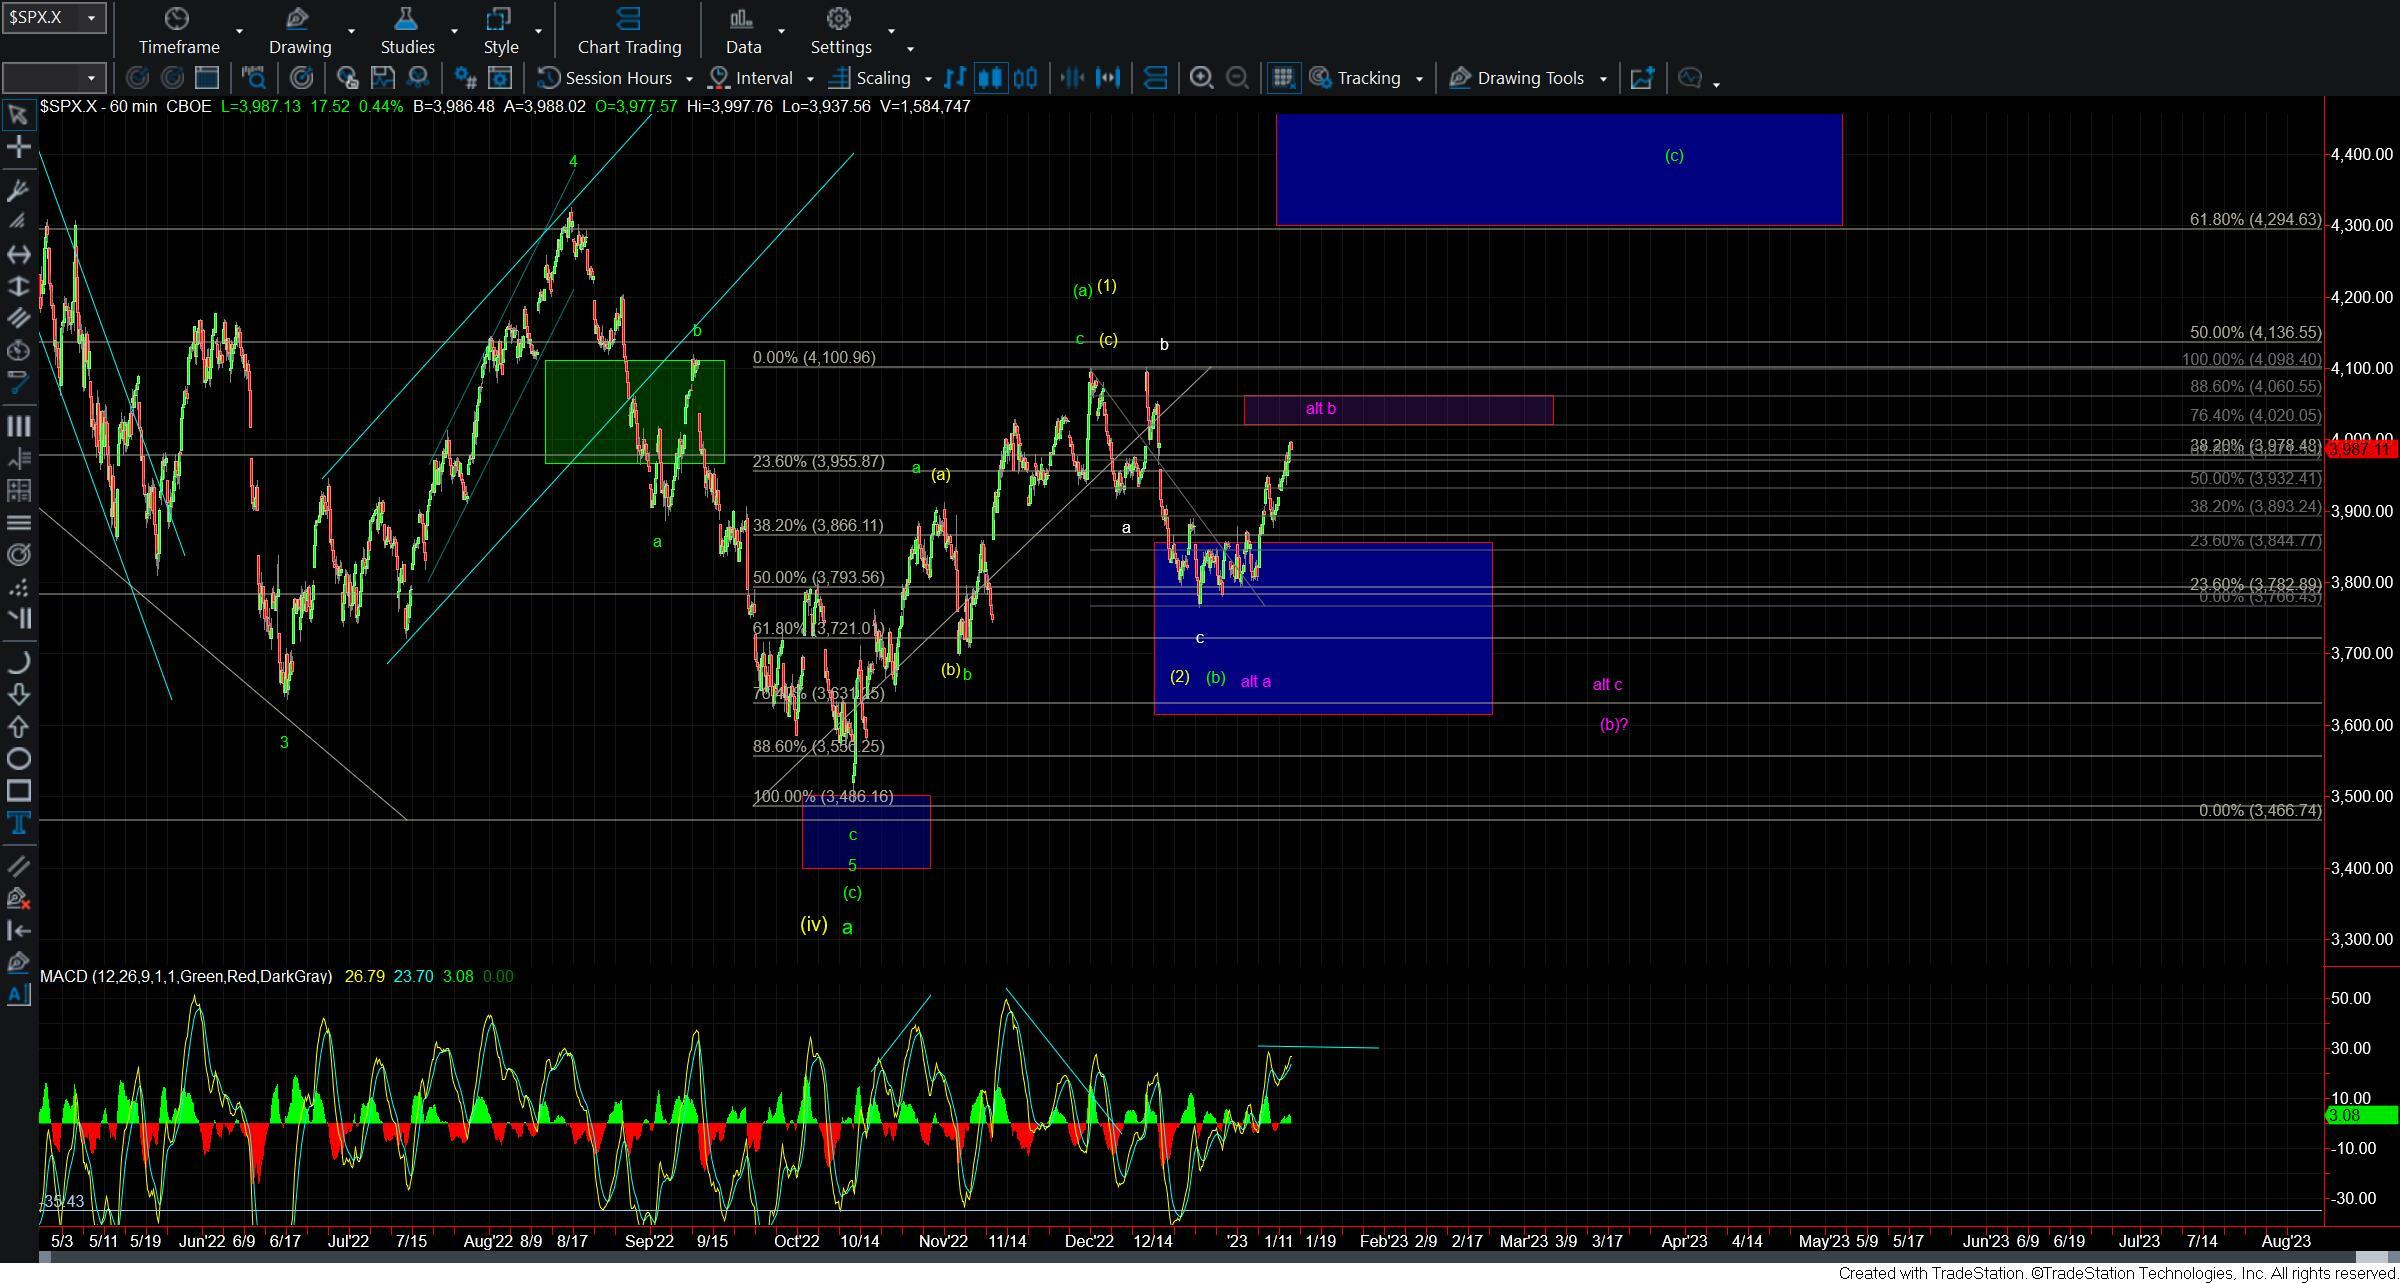Expand the Session Hours dropdown arrow
The image size is (2400, 1283).
pos(689,78)
